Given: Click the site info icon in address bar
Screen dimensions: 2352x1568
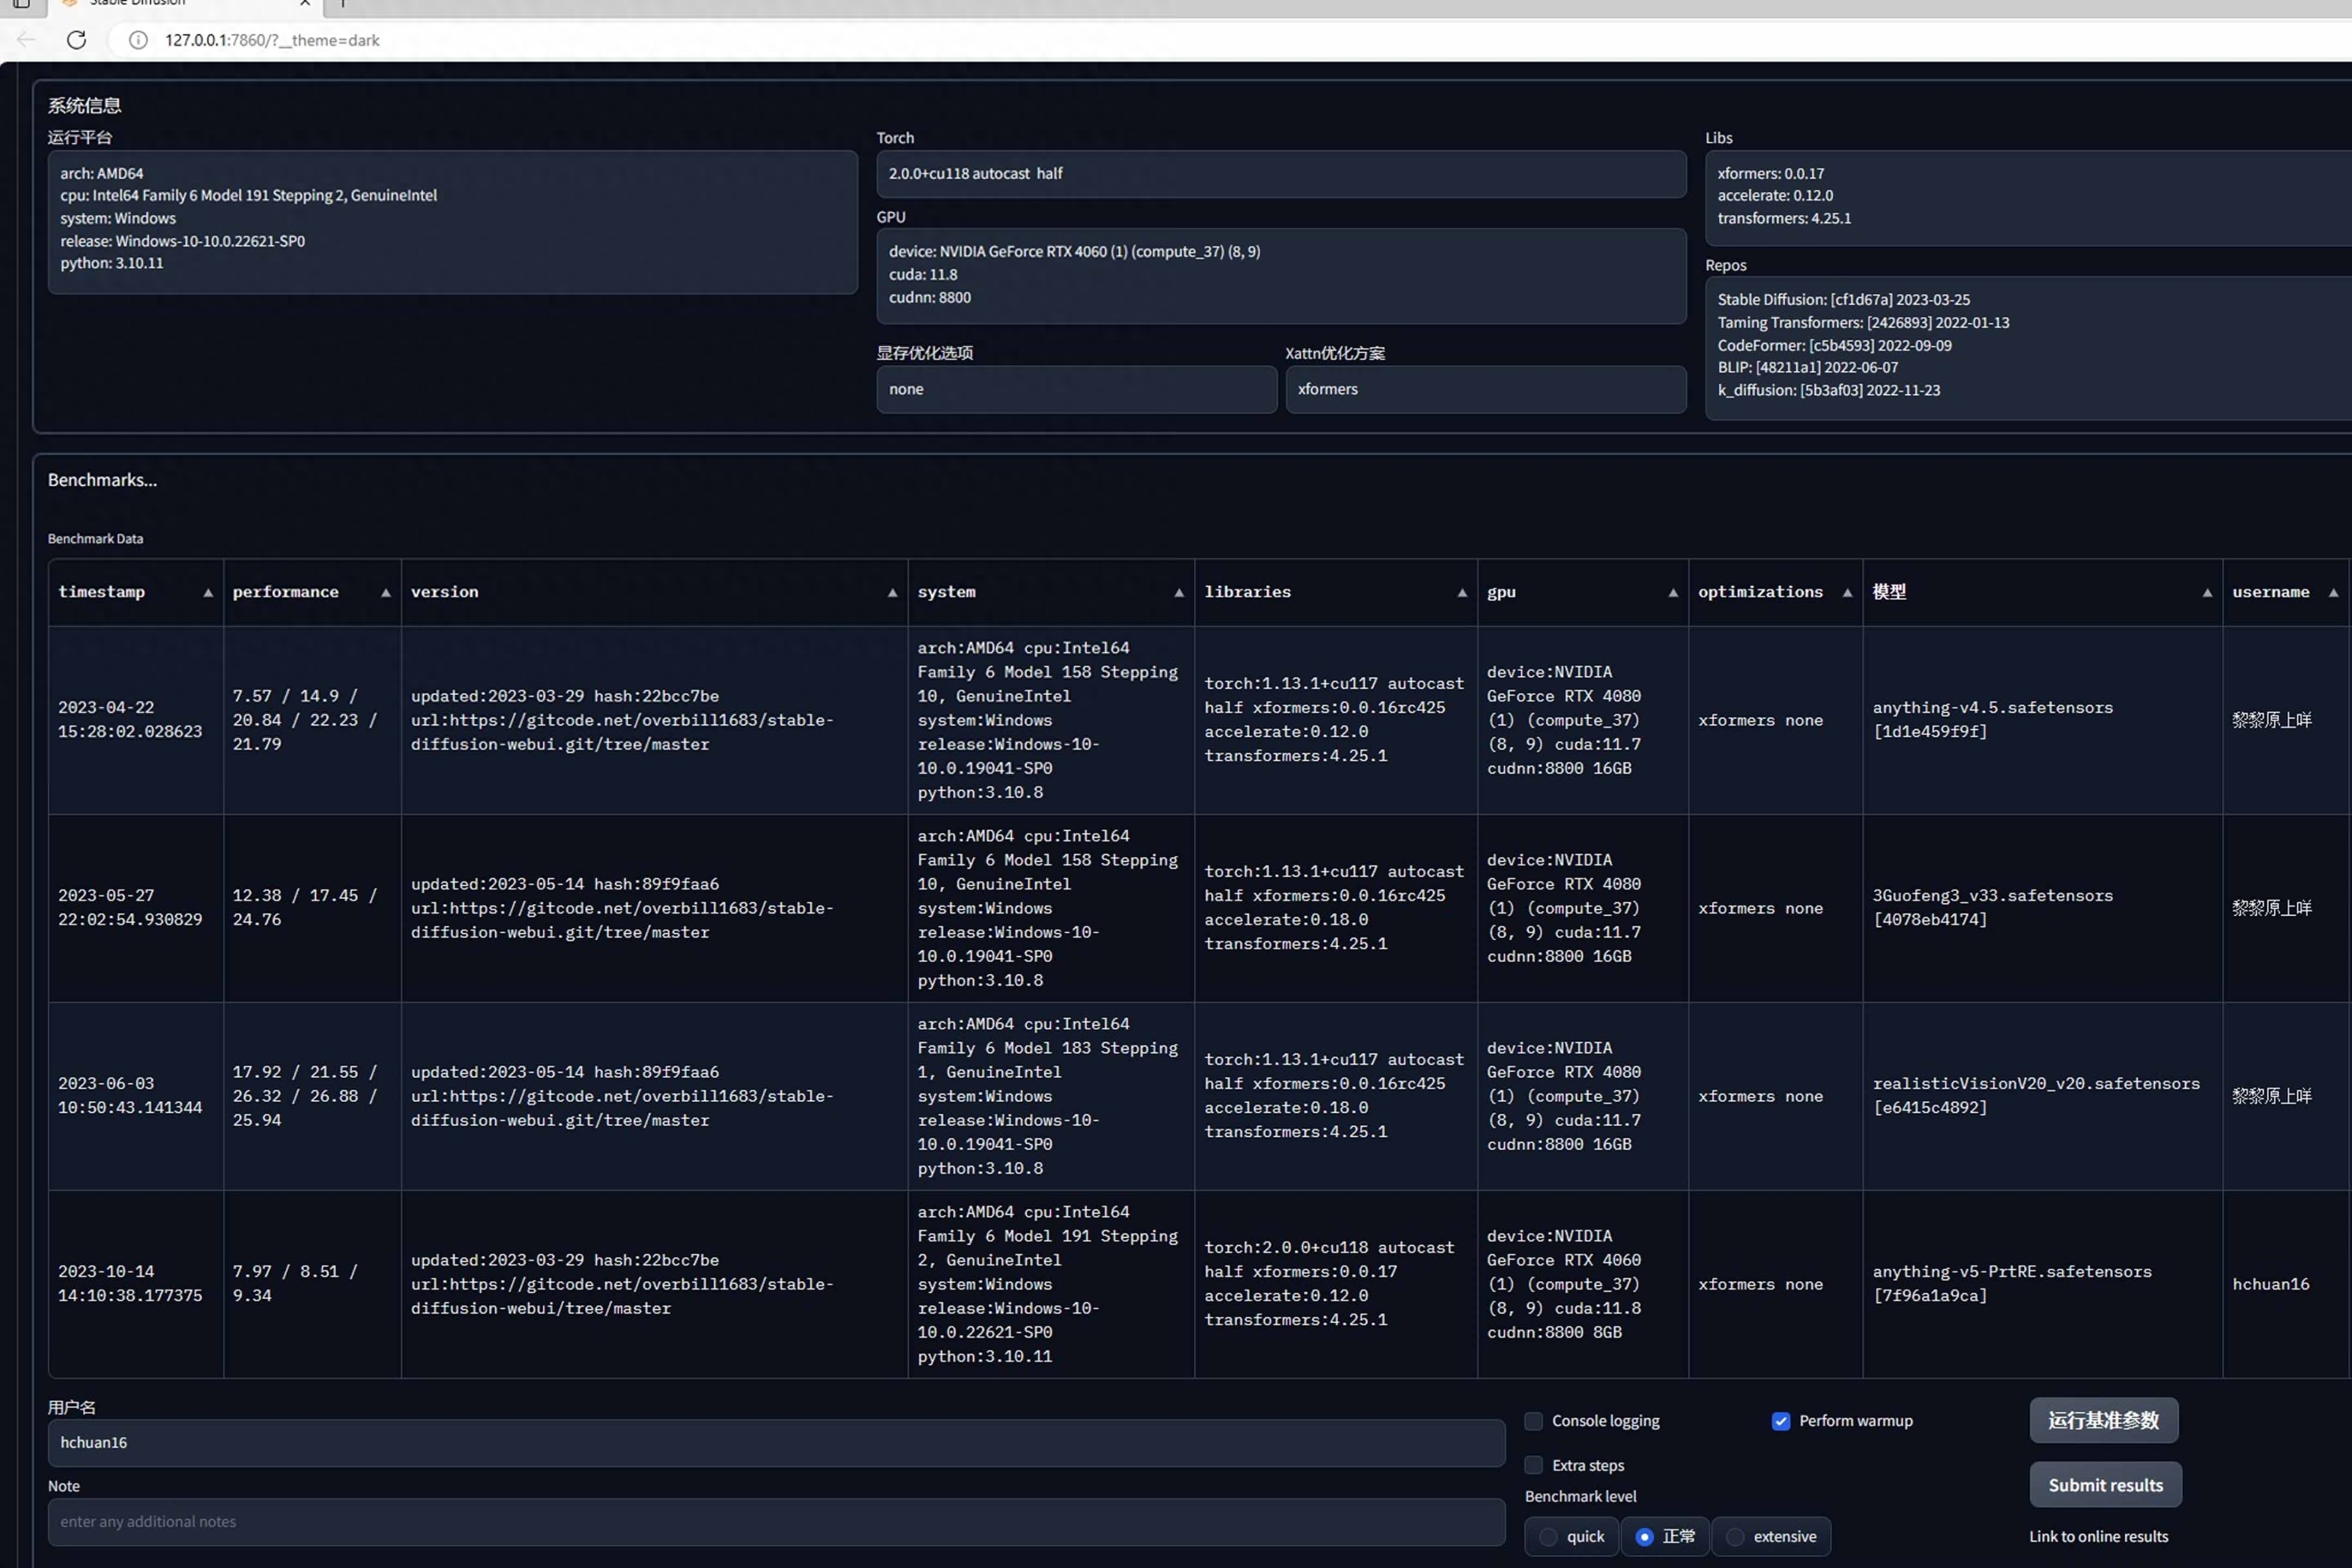Looking at the screenshot, I should pos(138,40).
